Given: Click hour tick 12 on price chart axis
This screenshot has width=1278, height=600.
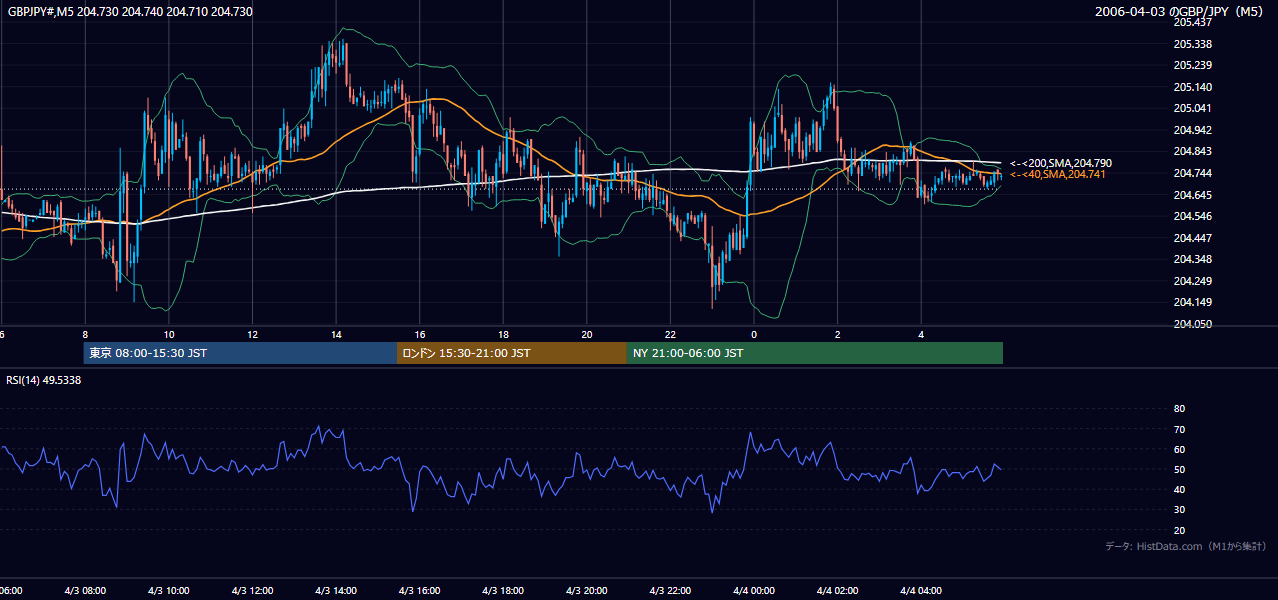Looking at the screenshot, I should pos(252,335).
